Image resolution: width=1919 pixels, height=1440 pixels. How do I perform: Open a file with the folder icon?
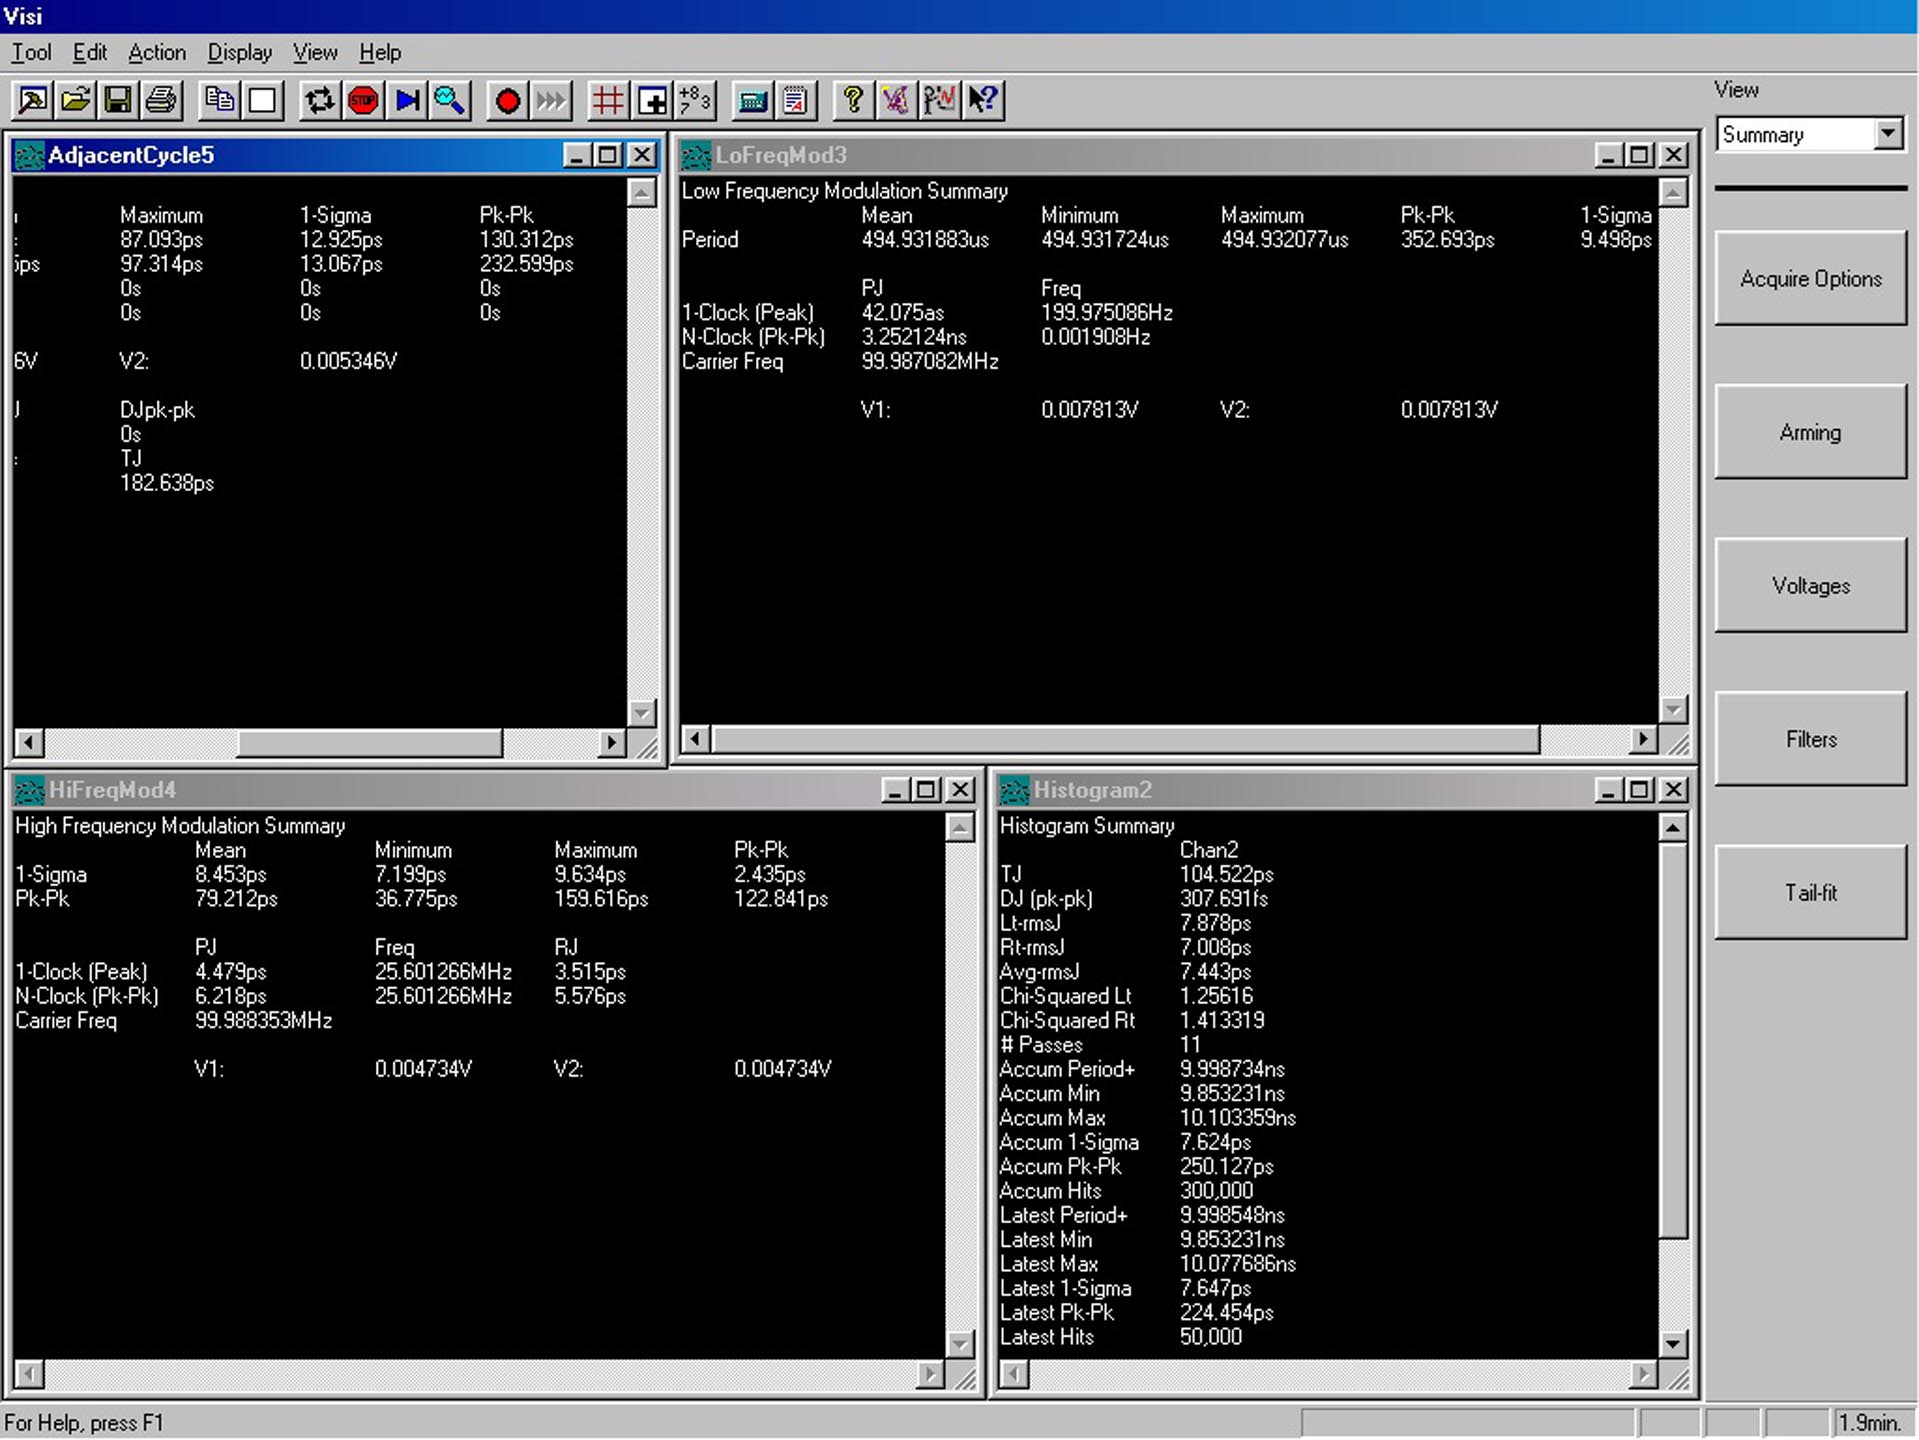76,100
